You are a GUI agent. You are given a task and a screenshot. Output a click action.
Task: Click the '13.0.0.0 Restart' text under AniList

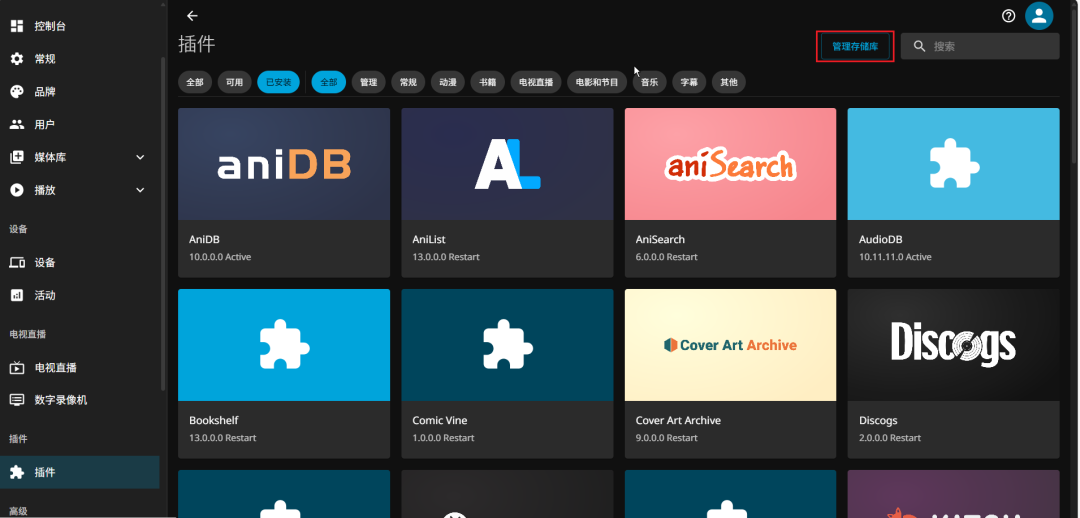(x=446, y=257)
